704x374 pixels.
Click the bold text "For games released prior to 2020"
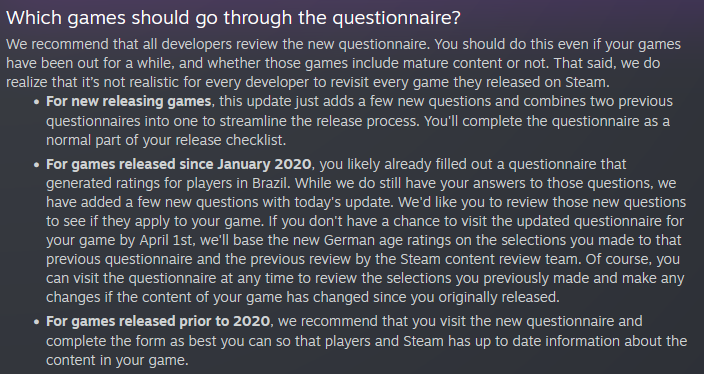tap(158, 321)
